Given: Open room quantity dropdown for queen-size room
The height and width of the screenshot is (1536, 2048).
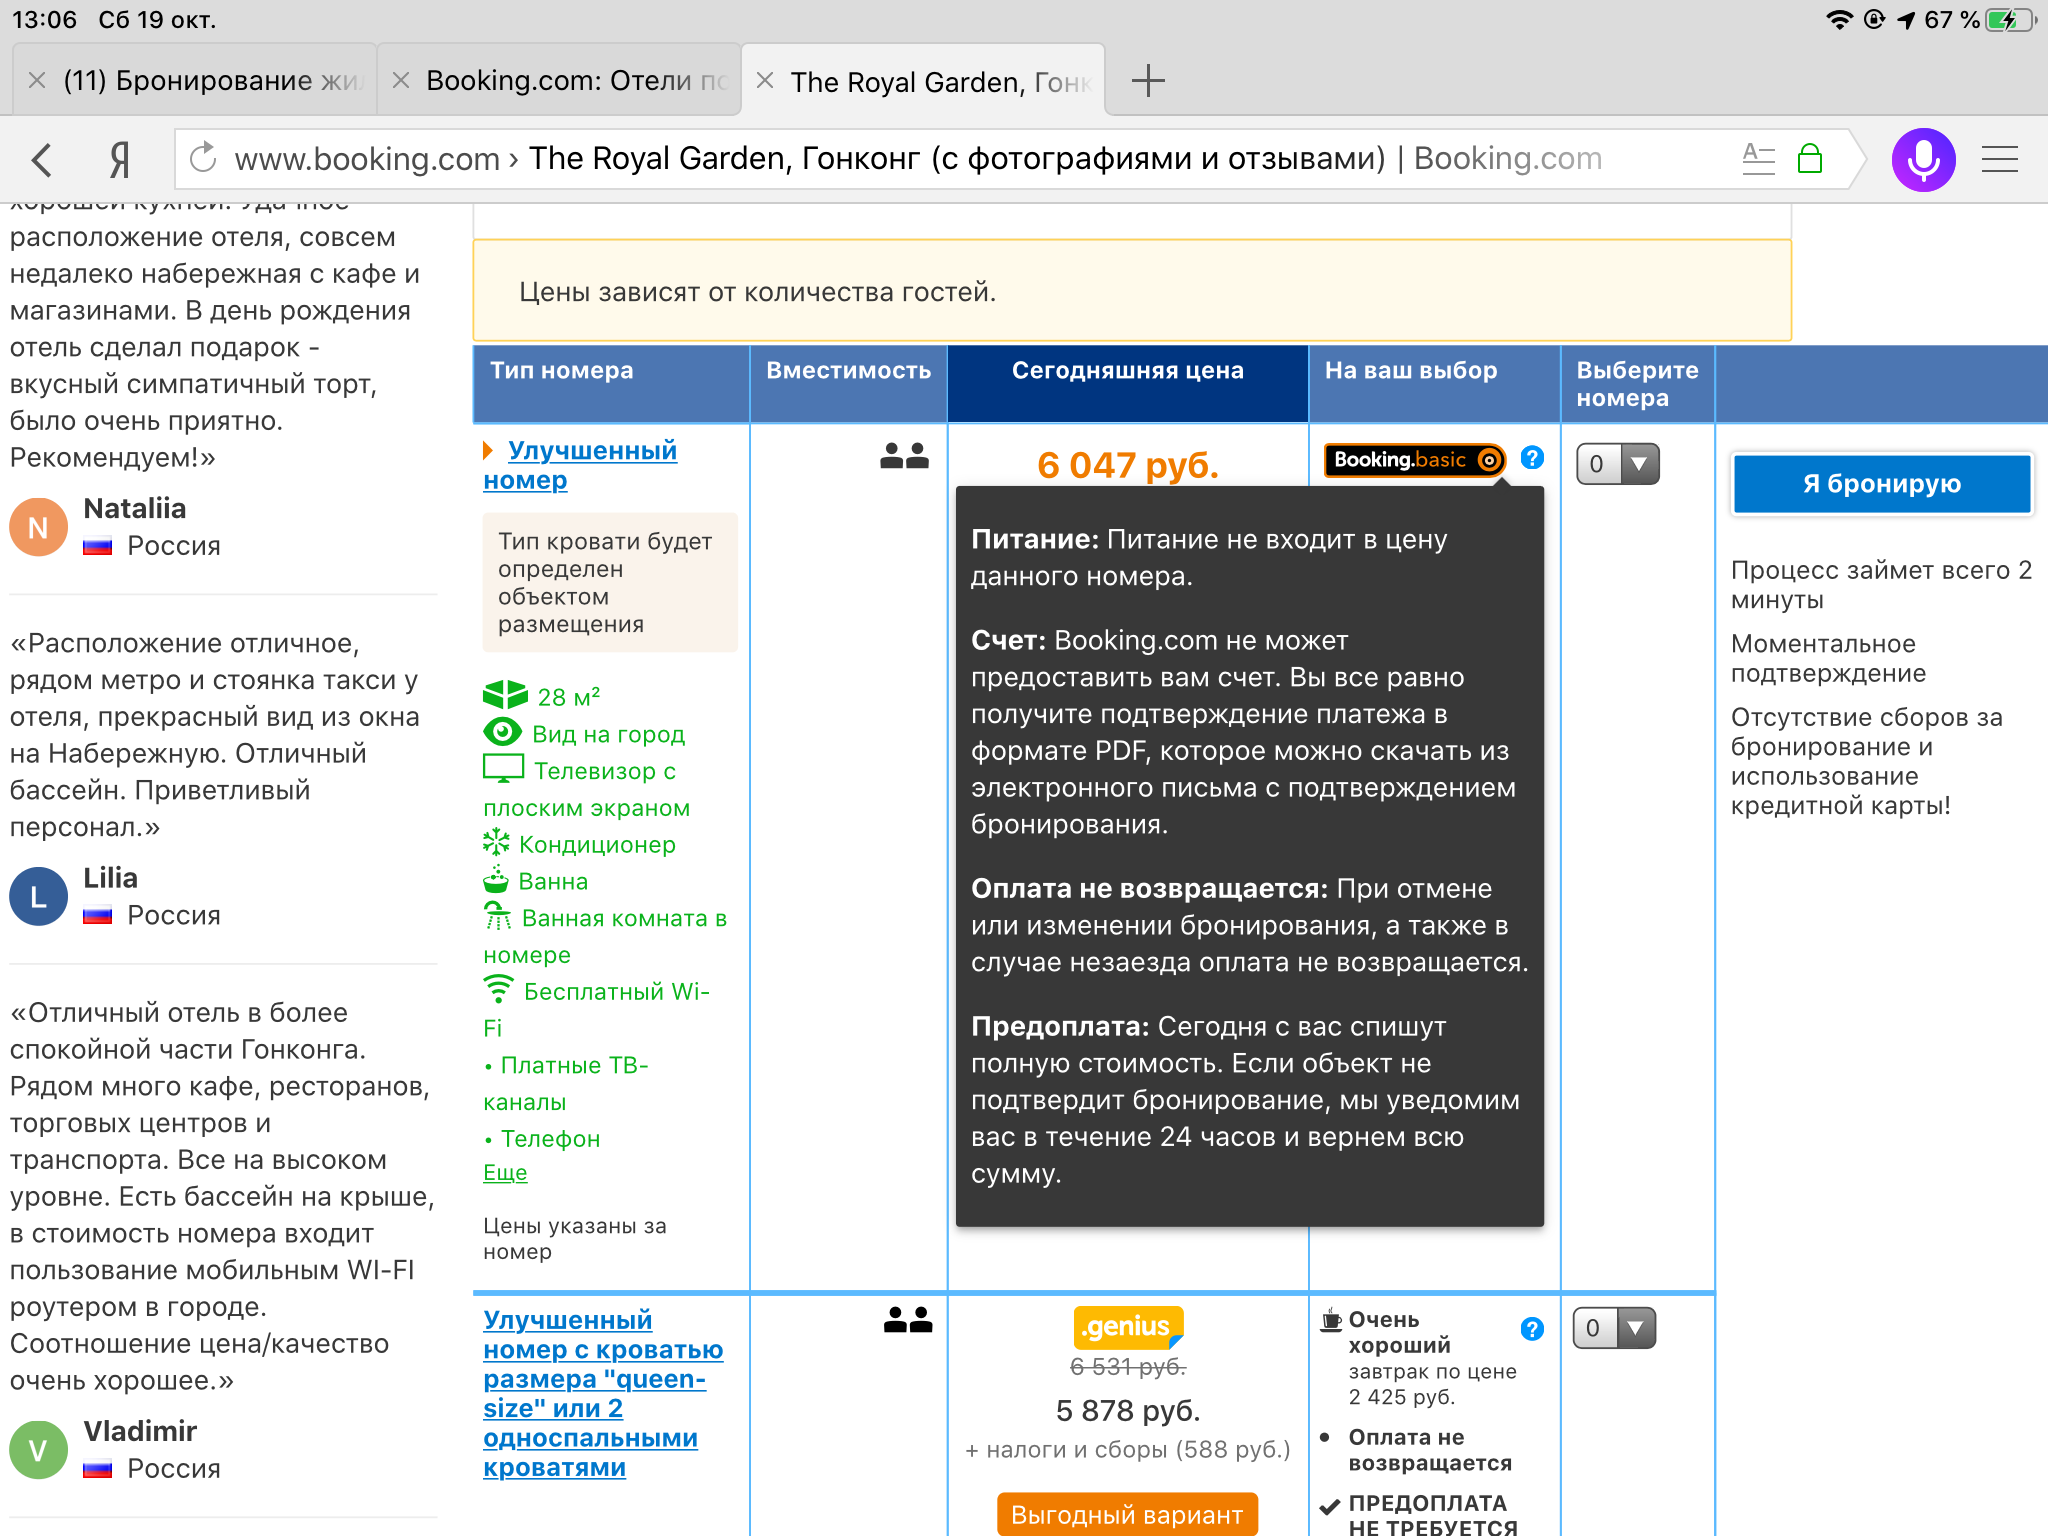Looking at the screenshot, I should [1614, 1328].
